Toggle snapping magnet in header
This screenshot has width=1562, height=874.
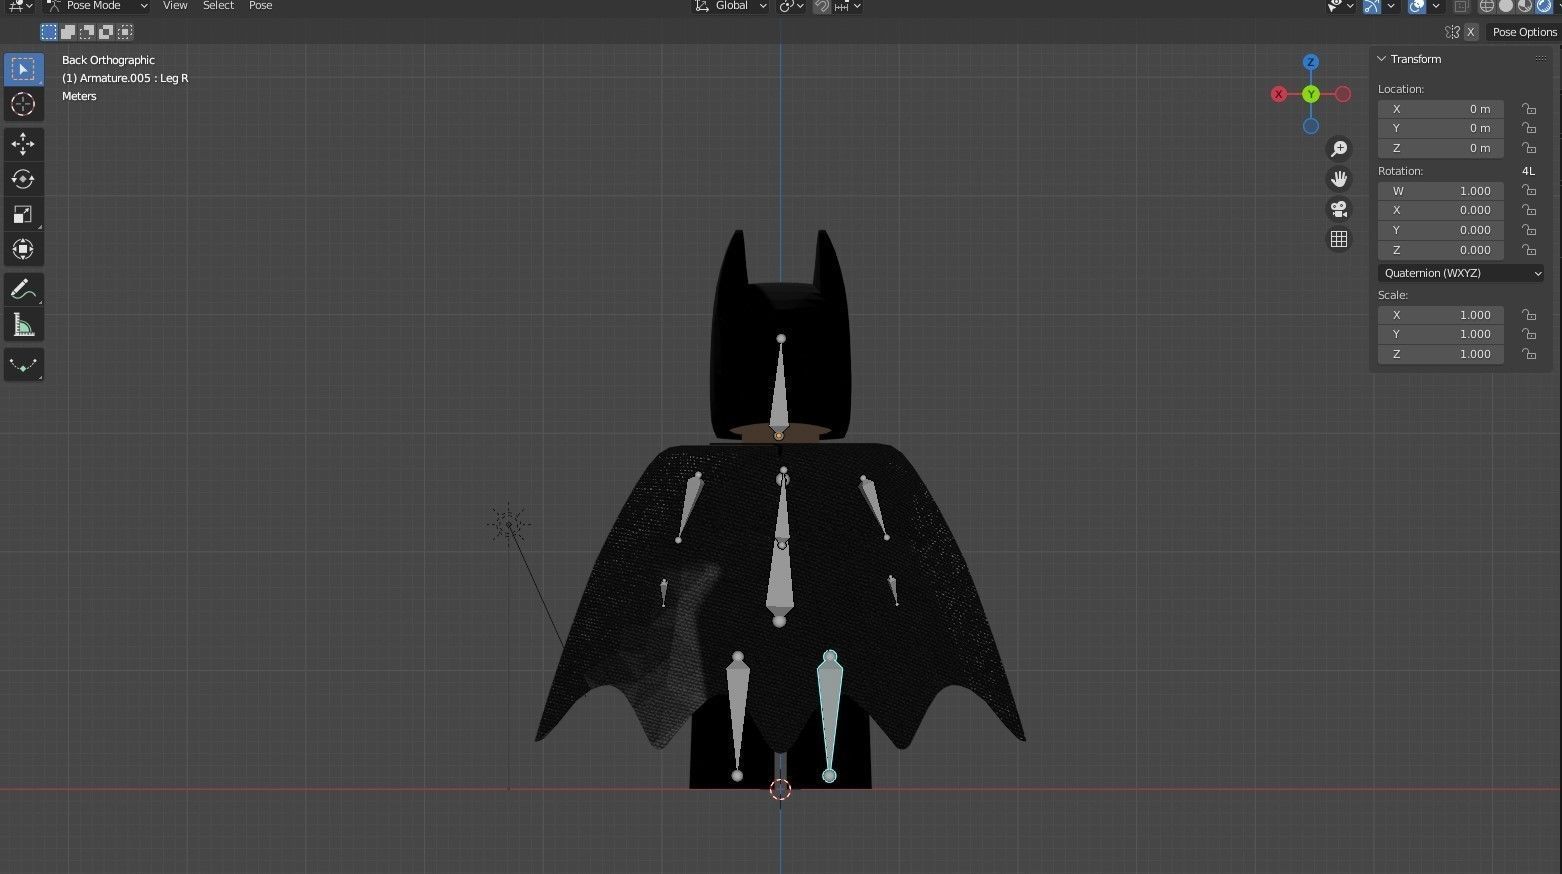[x=822, y=6]
